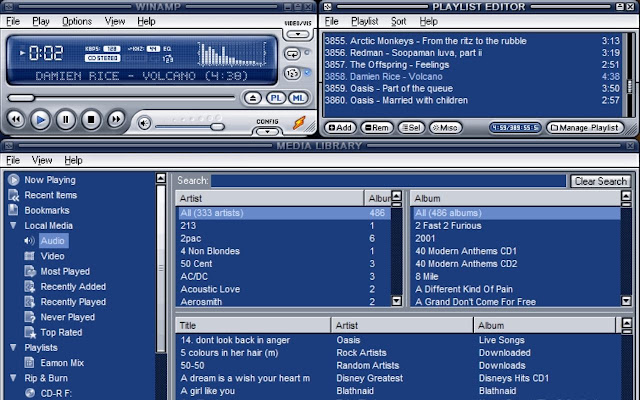Select AC/DC in the artist list
The image size is (640, 400).
click(x=283, y=276)
